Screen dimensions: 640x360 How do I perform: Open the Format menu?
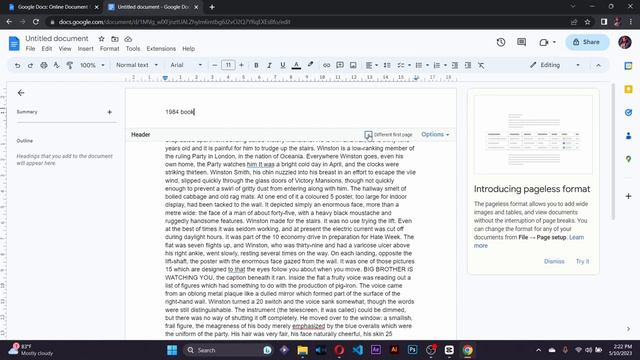tap(109, 49)
